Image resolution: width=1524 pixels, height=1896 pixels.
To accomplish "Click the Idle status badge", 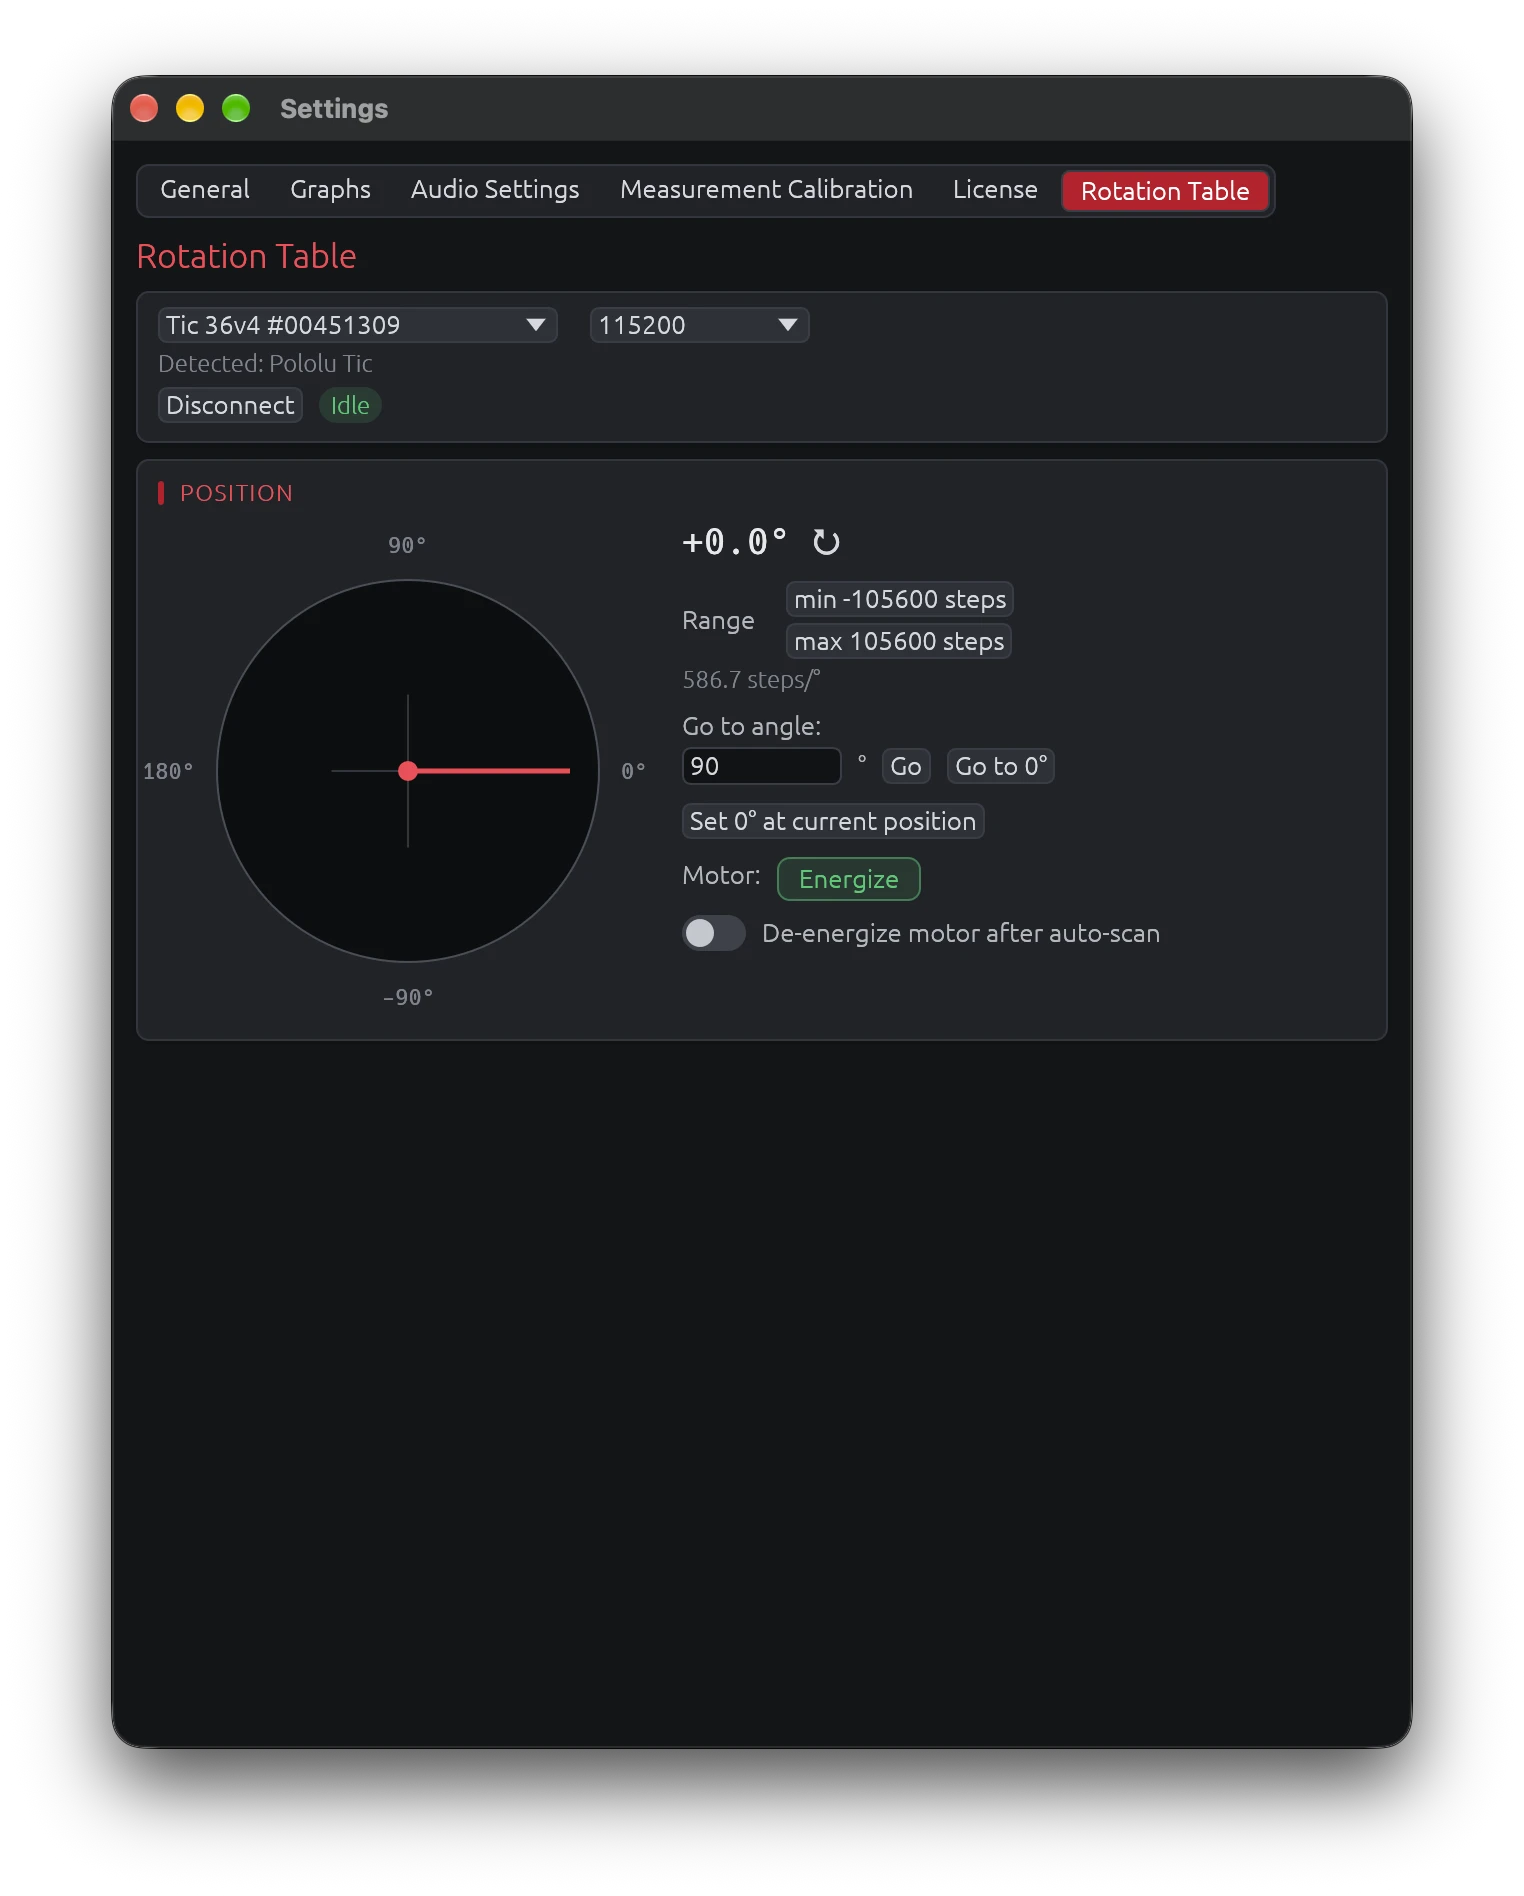I will 350,405.
